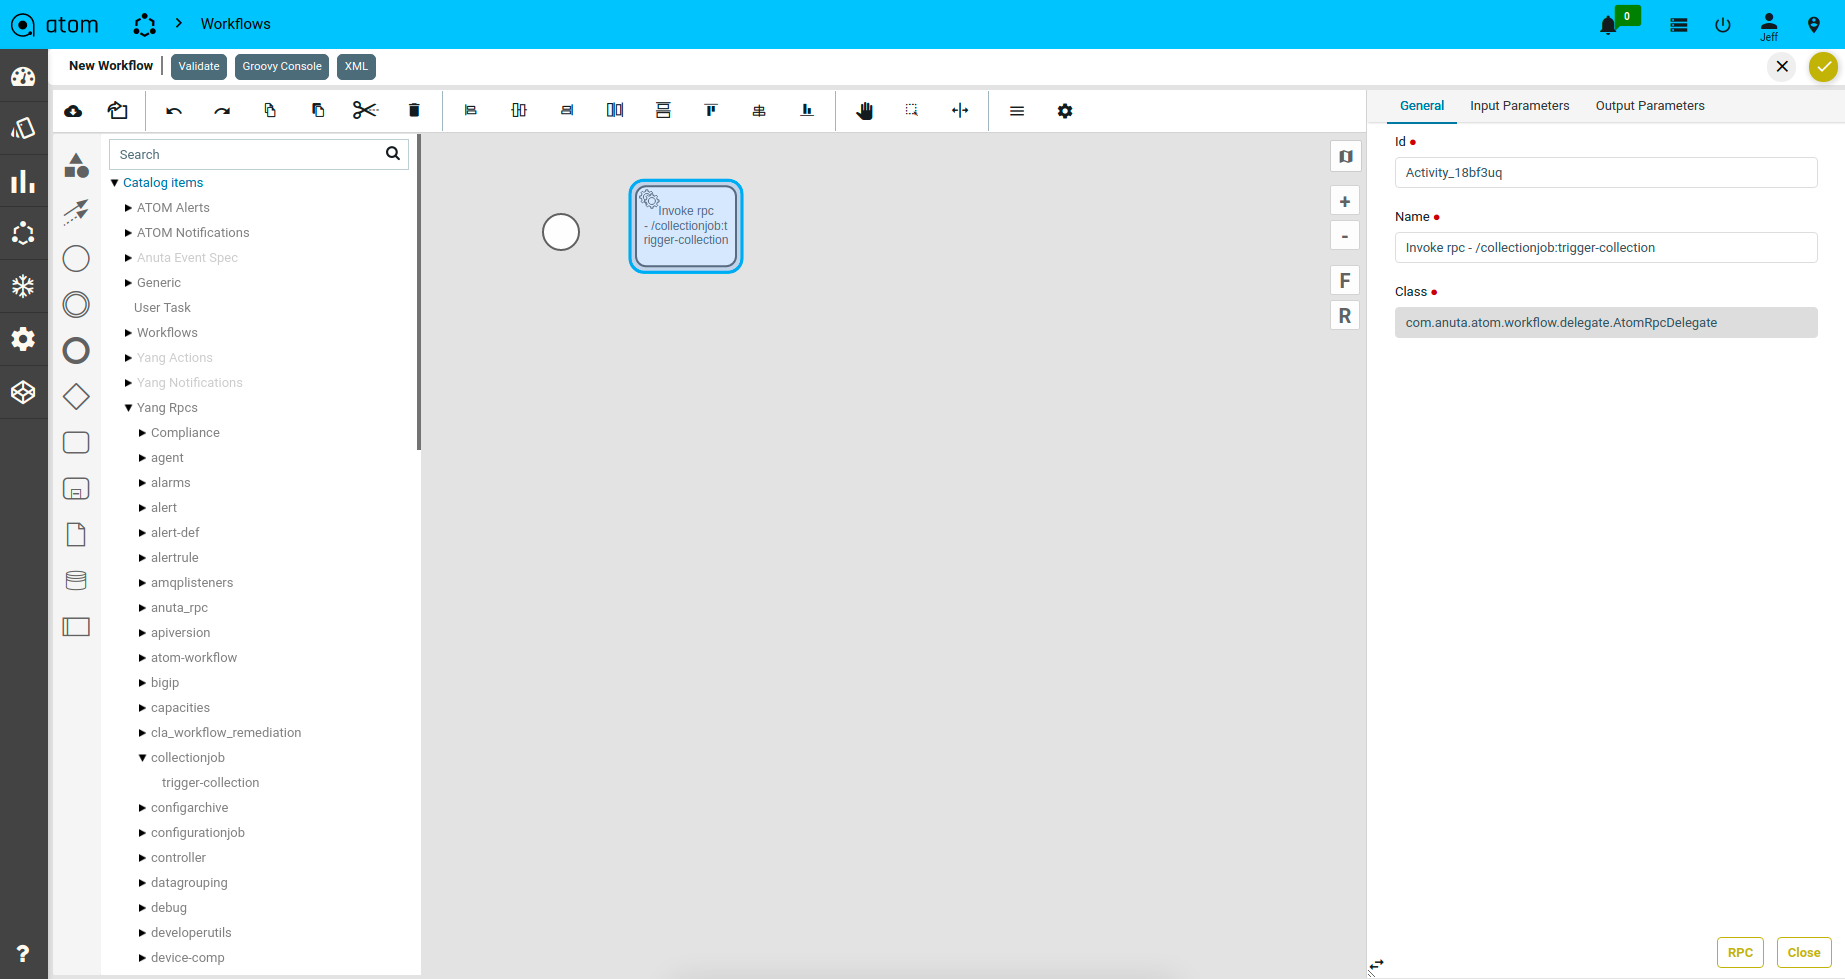Click the Validate button
Viewport: 1845px width, 979px height.
[x=199, y=67]
